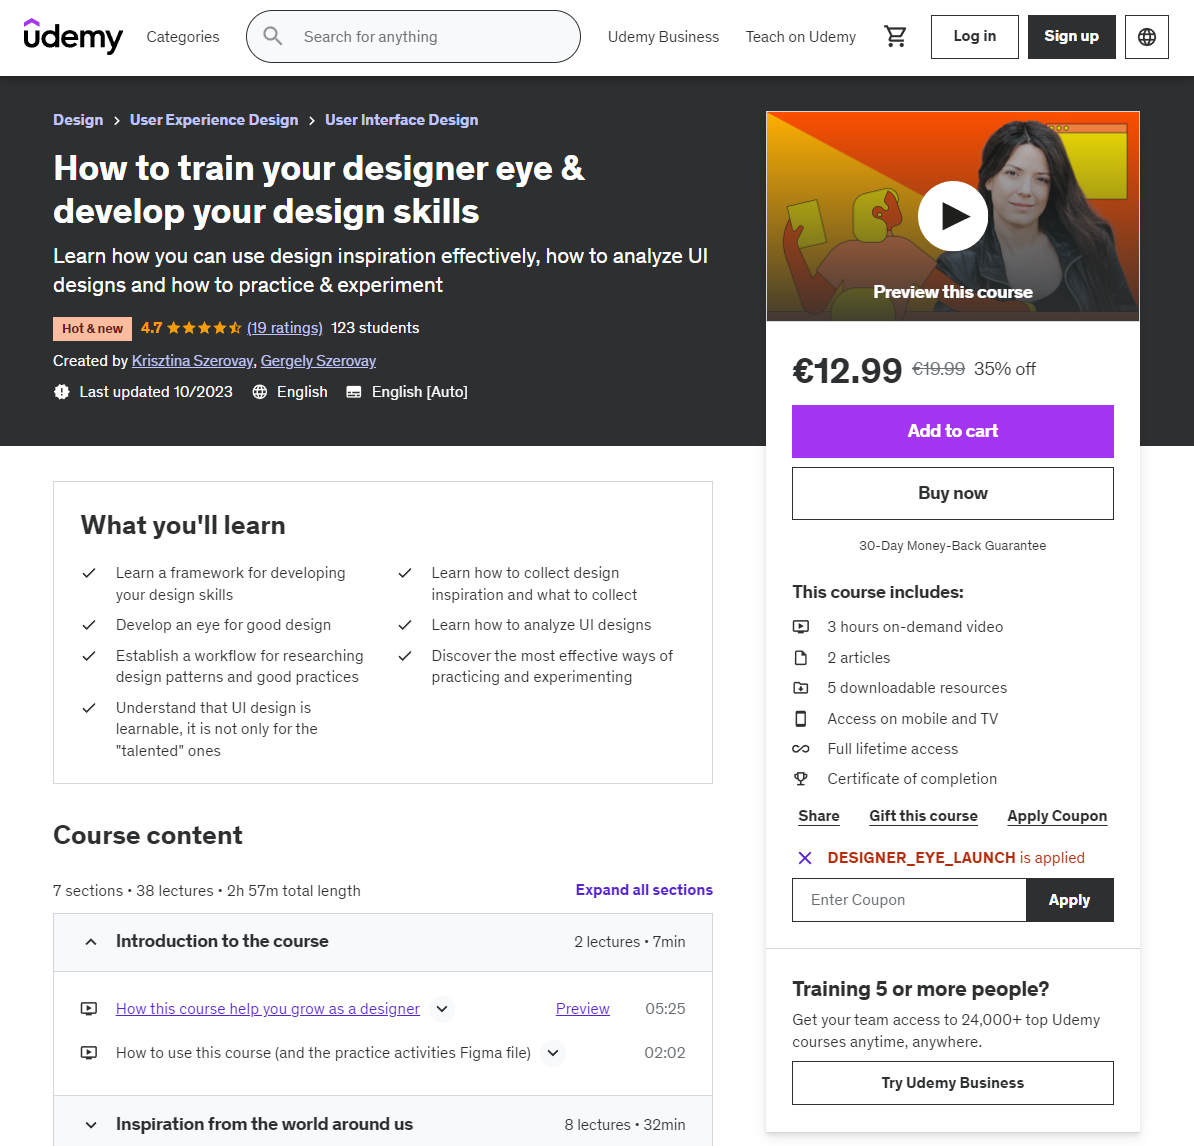Click Gift this course link
The image size is (1194, 1146).
coord(923,816)
